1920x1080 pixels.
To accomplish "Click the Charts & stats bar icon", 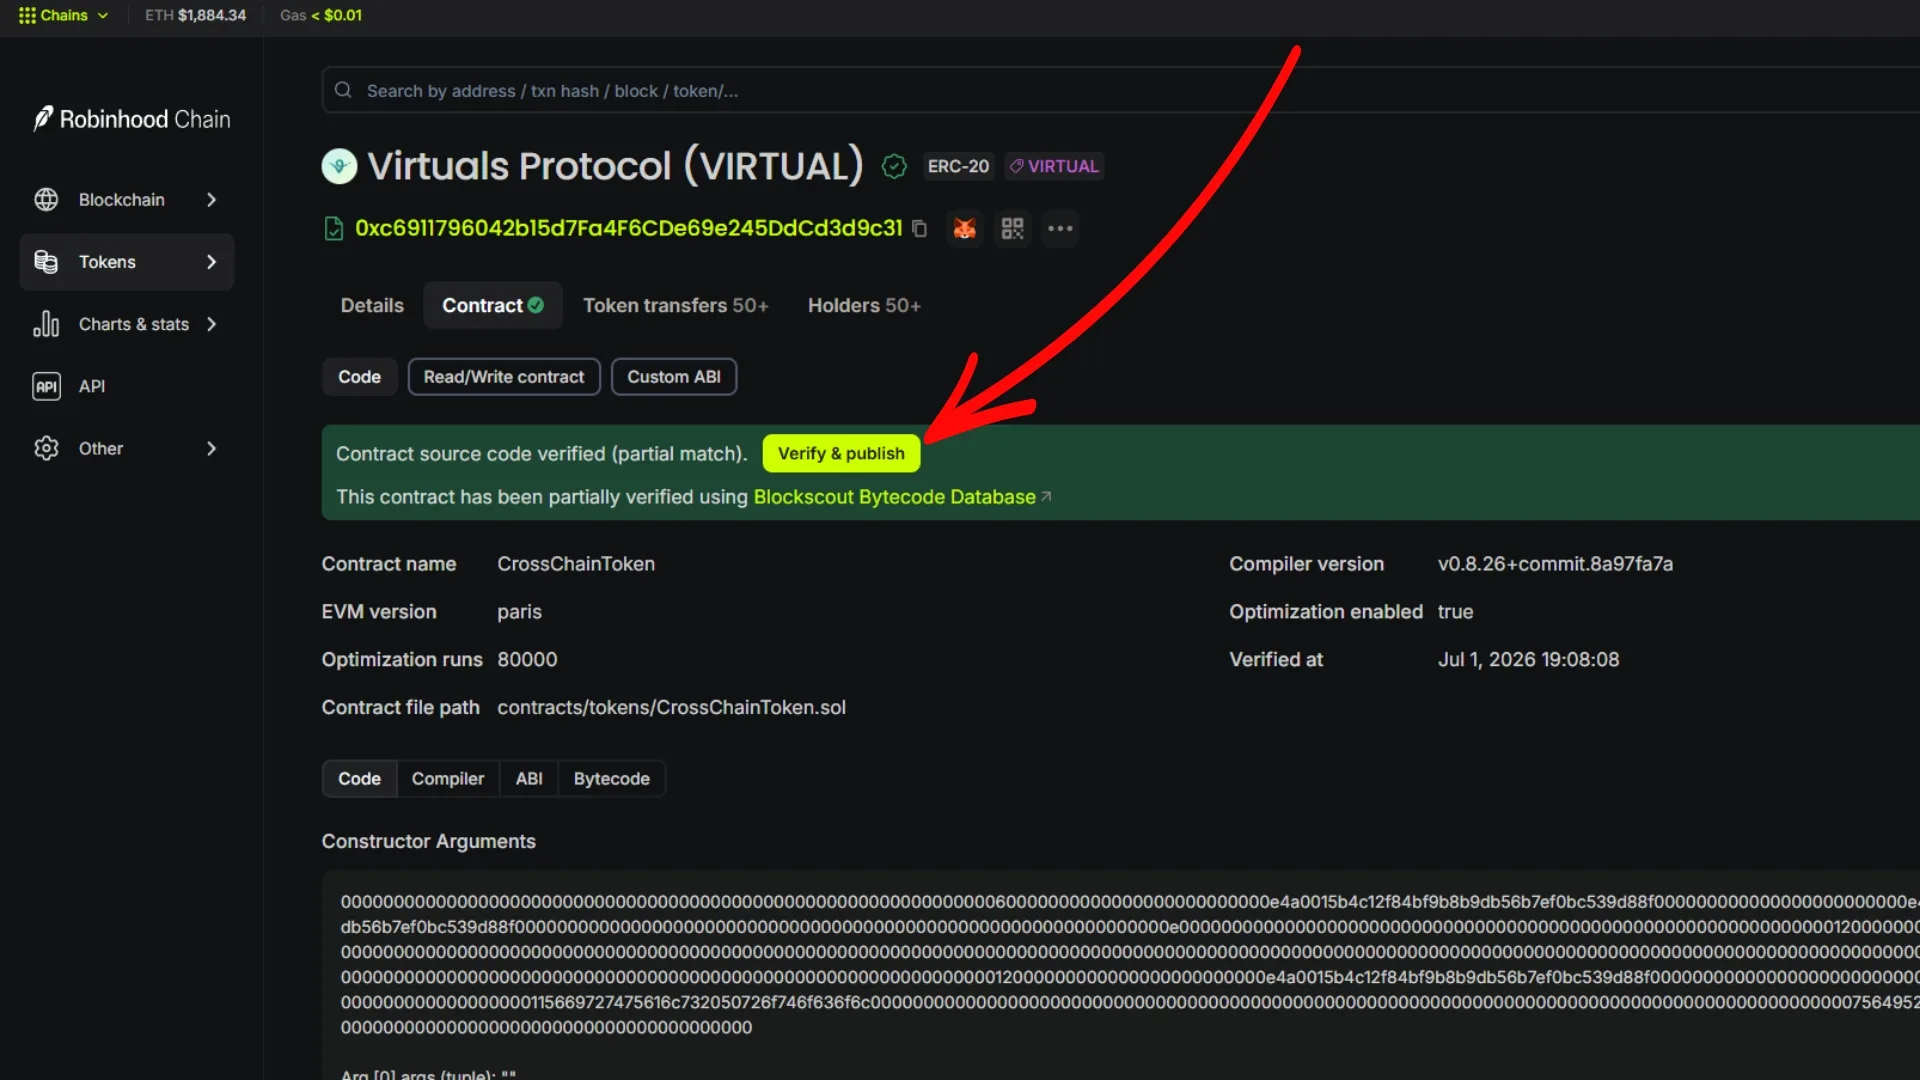I will [x=46, y=324].
